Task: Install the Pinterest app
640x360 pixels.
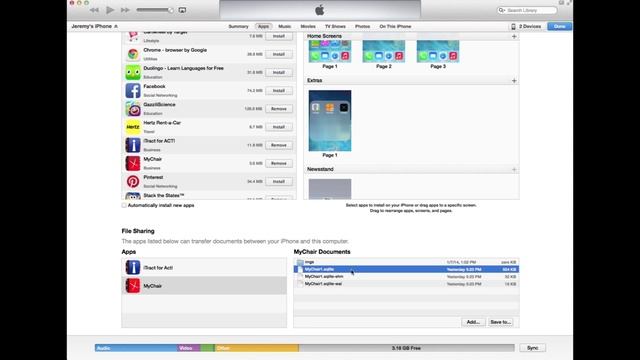Action: (279, 181)
